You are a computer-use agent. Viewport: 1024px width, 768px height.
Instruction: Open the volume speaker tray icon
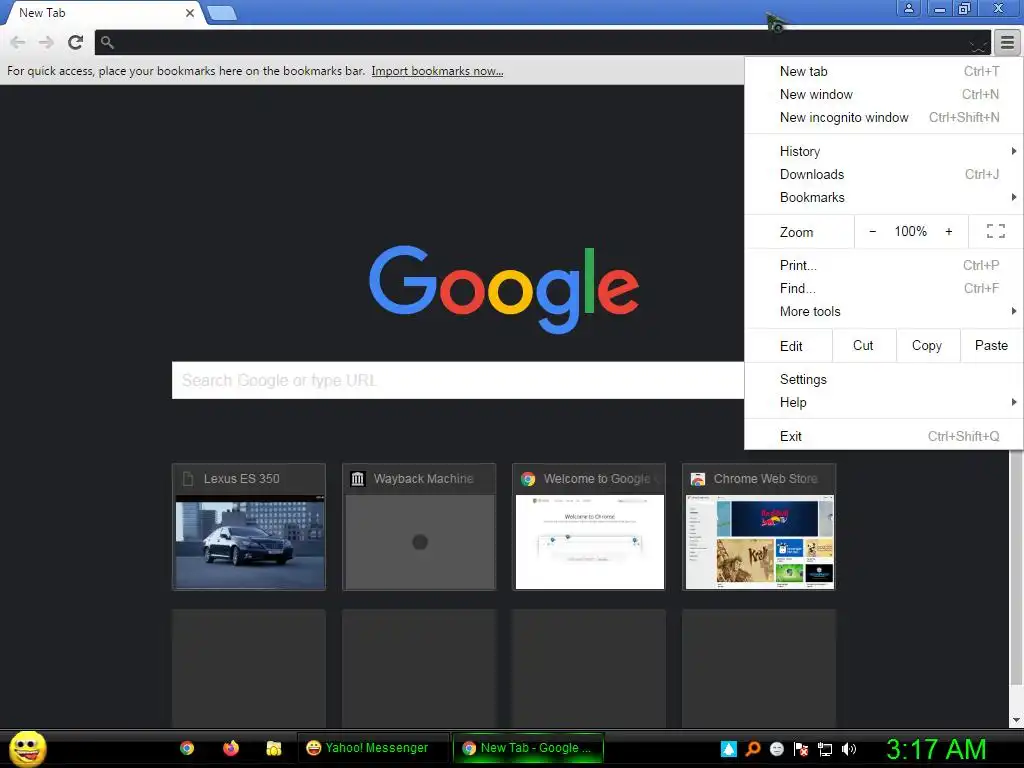[x=849, y=749]
